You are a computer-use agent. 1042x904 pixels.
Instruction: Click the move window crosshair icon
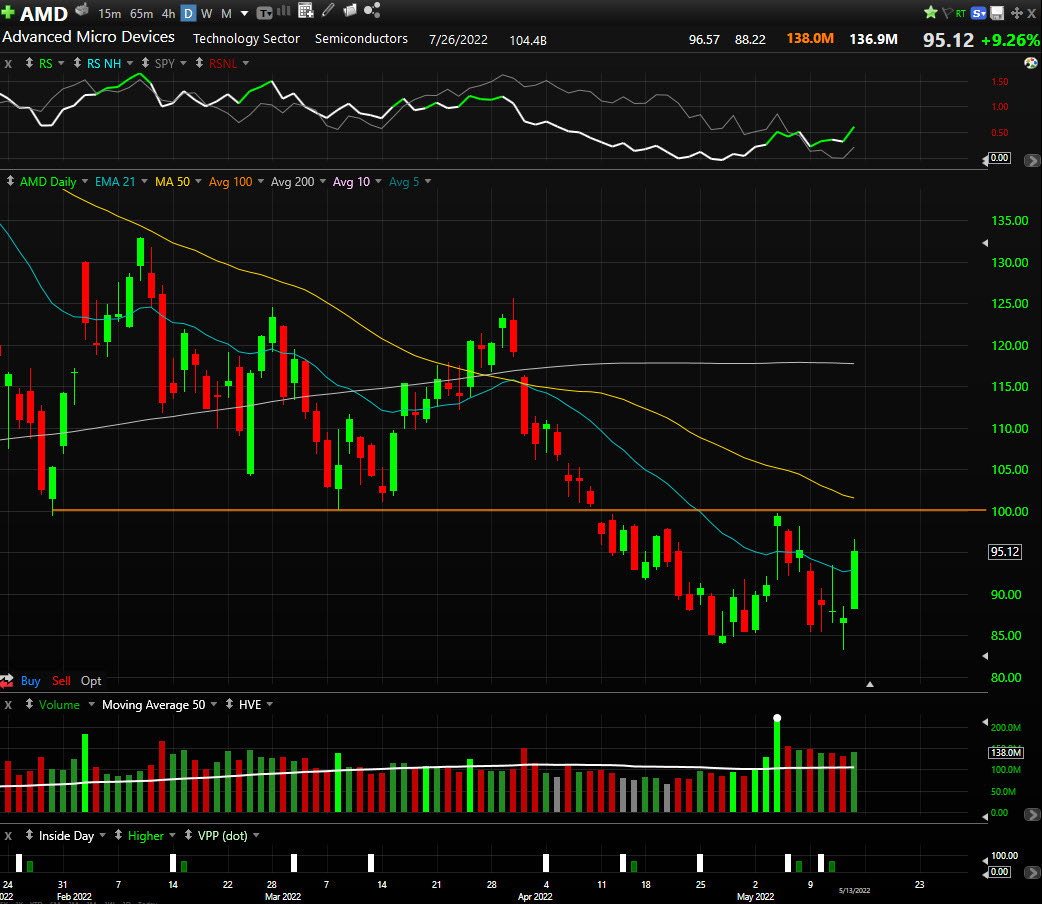pyautogui.click(x=1016, y=13)
